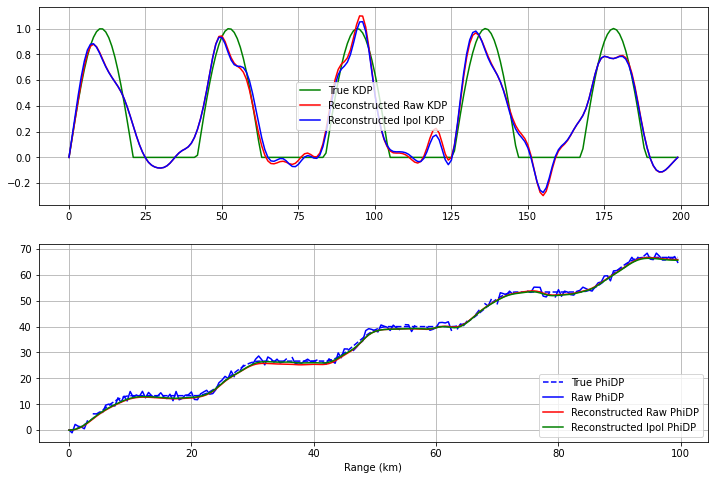
Task: Click the 1.0 tick label on upper y-axis
Action: [x=24, y=29]
